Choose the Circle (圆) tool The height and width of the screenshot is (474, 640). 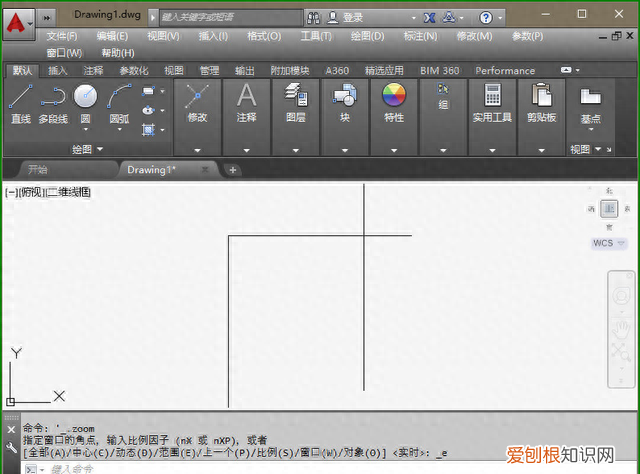tap(85, 102)
